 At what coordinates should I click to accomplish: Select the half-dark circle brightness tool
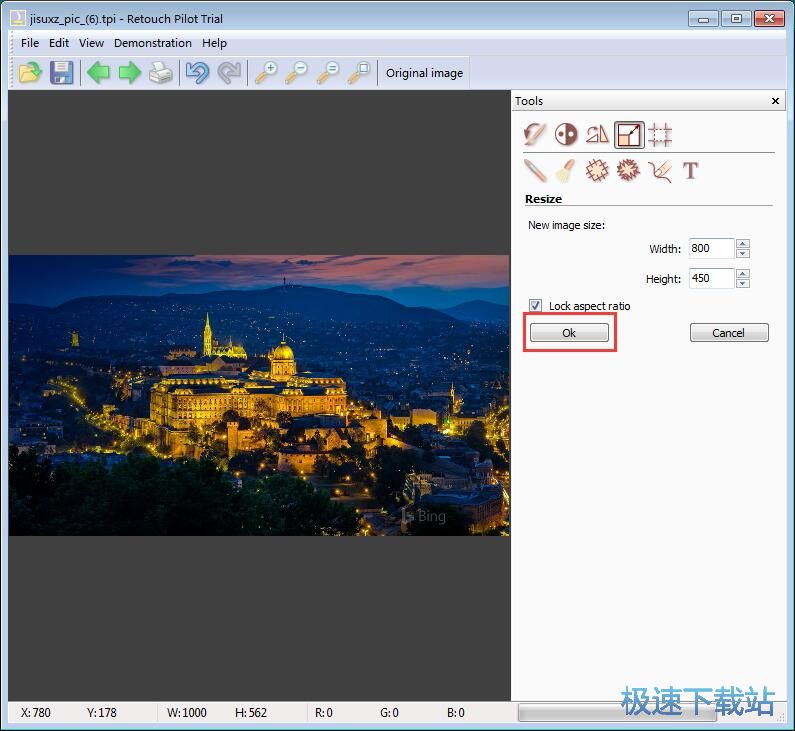tap(566, 135)
